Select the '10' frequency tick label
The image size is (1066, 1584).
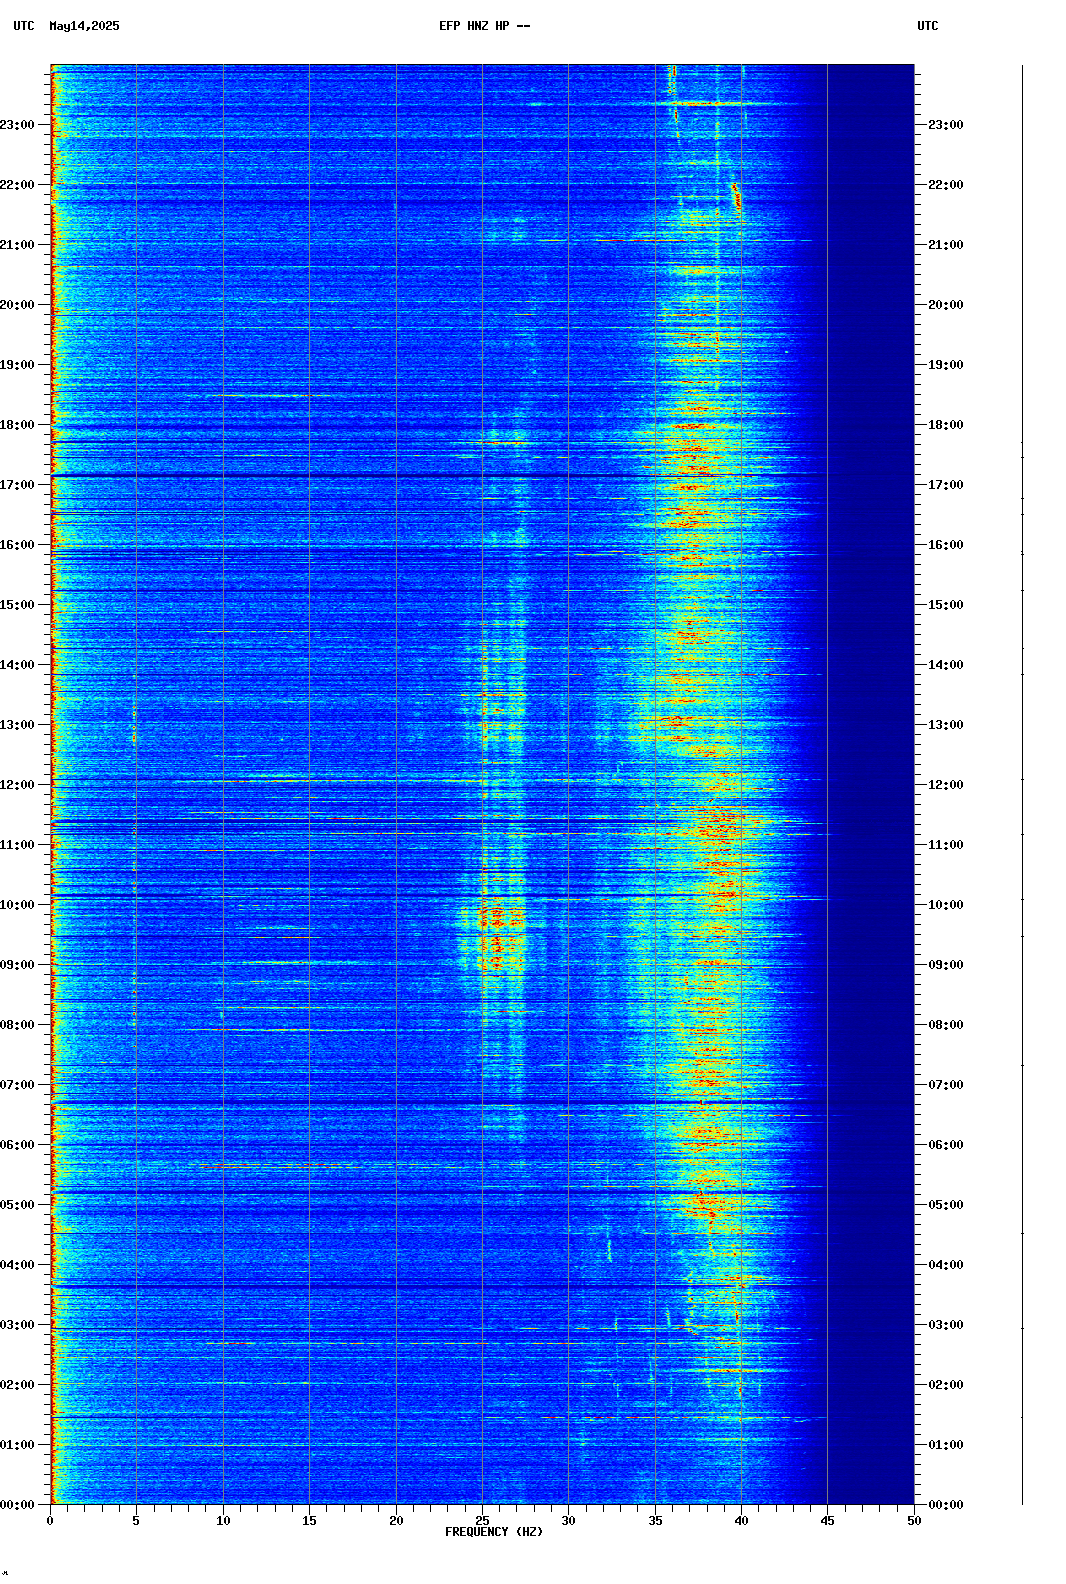[x=223, y=1521]
